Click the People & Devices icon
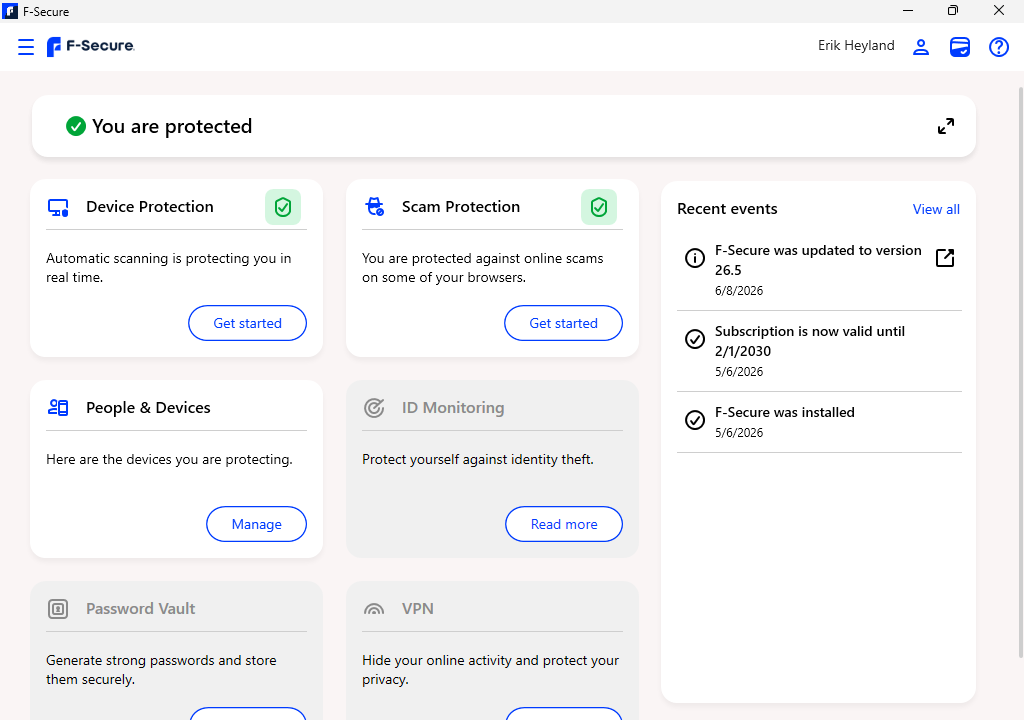This screenshot has height=720, width=1024. click(58, 408)
